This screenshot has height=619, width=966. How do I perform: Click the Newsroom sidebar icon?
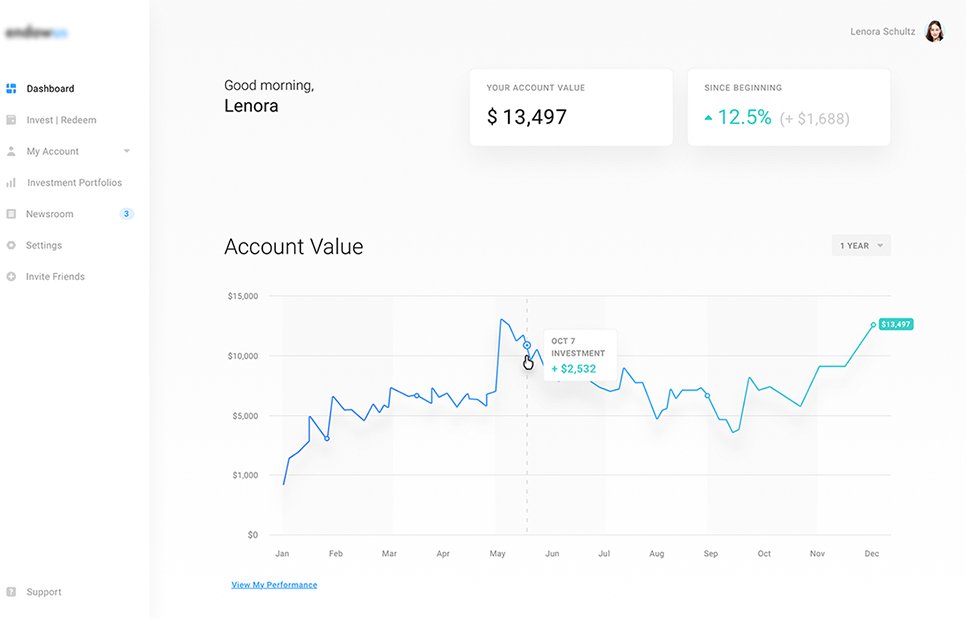[x=11, y=214]
